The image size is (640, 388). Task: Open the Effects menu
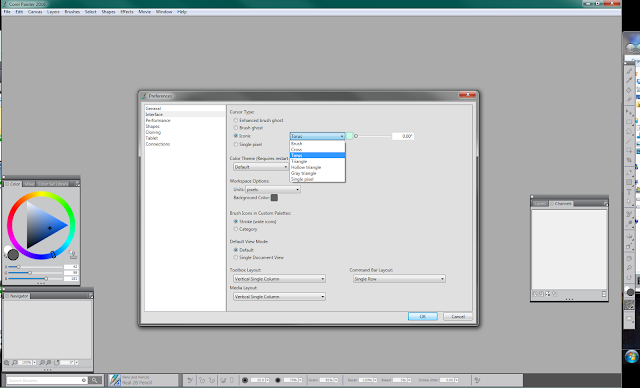[127, 12]
